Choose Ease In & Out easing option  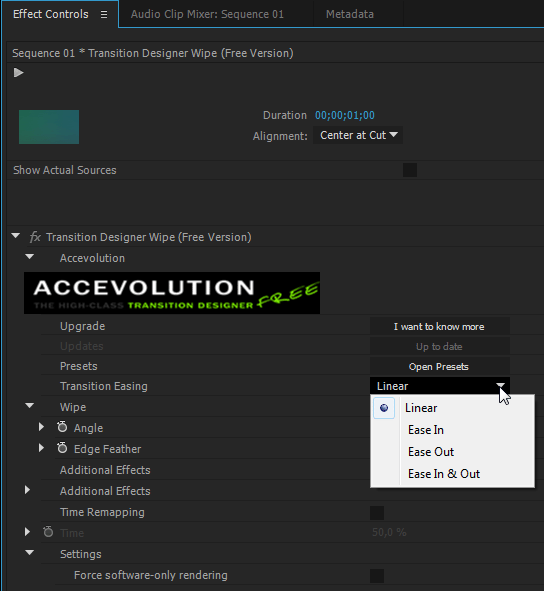point(444,474)
